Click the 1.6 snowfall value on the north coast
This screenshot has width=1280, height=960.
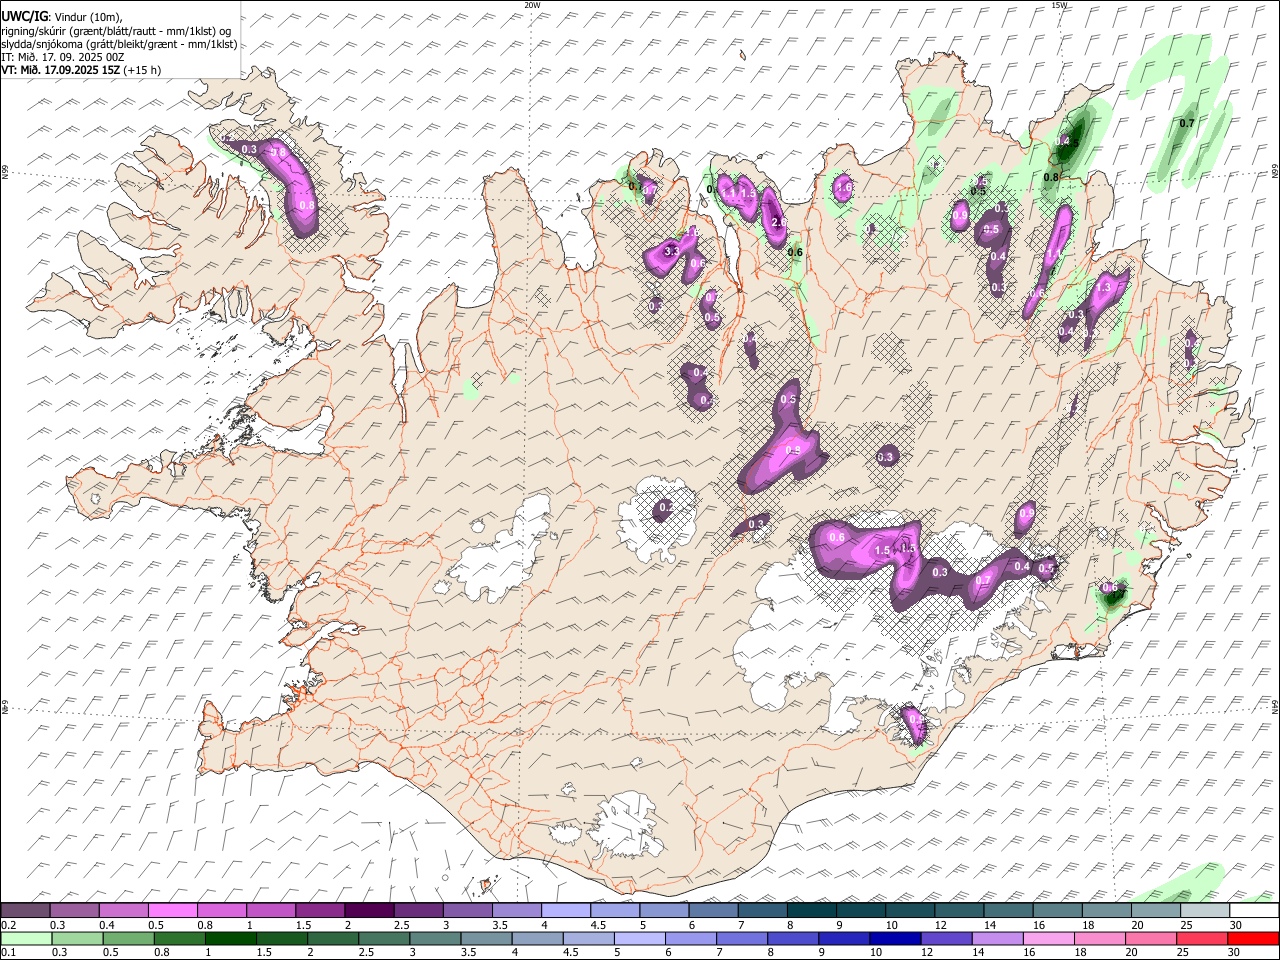coord(844,187)
